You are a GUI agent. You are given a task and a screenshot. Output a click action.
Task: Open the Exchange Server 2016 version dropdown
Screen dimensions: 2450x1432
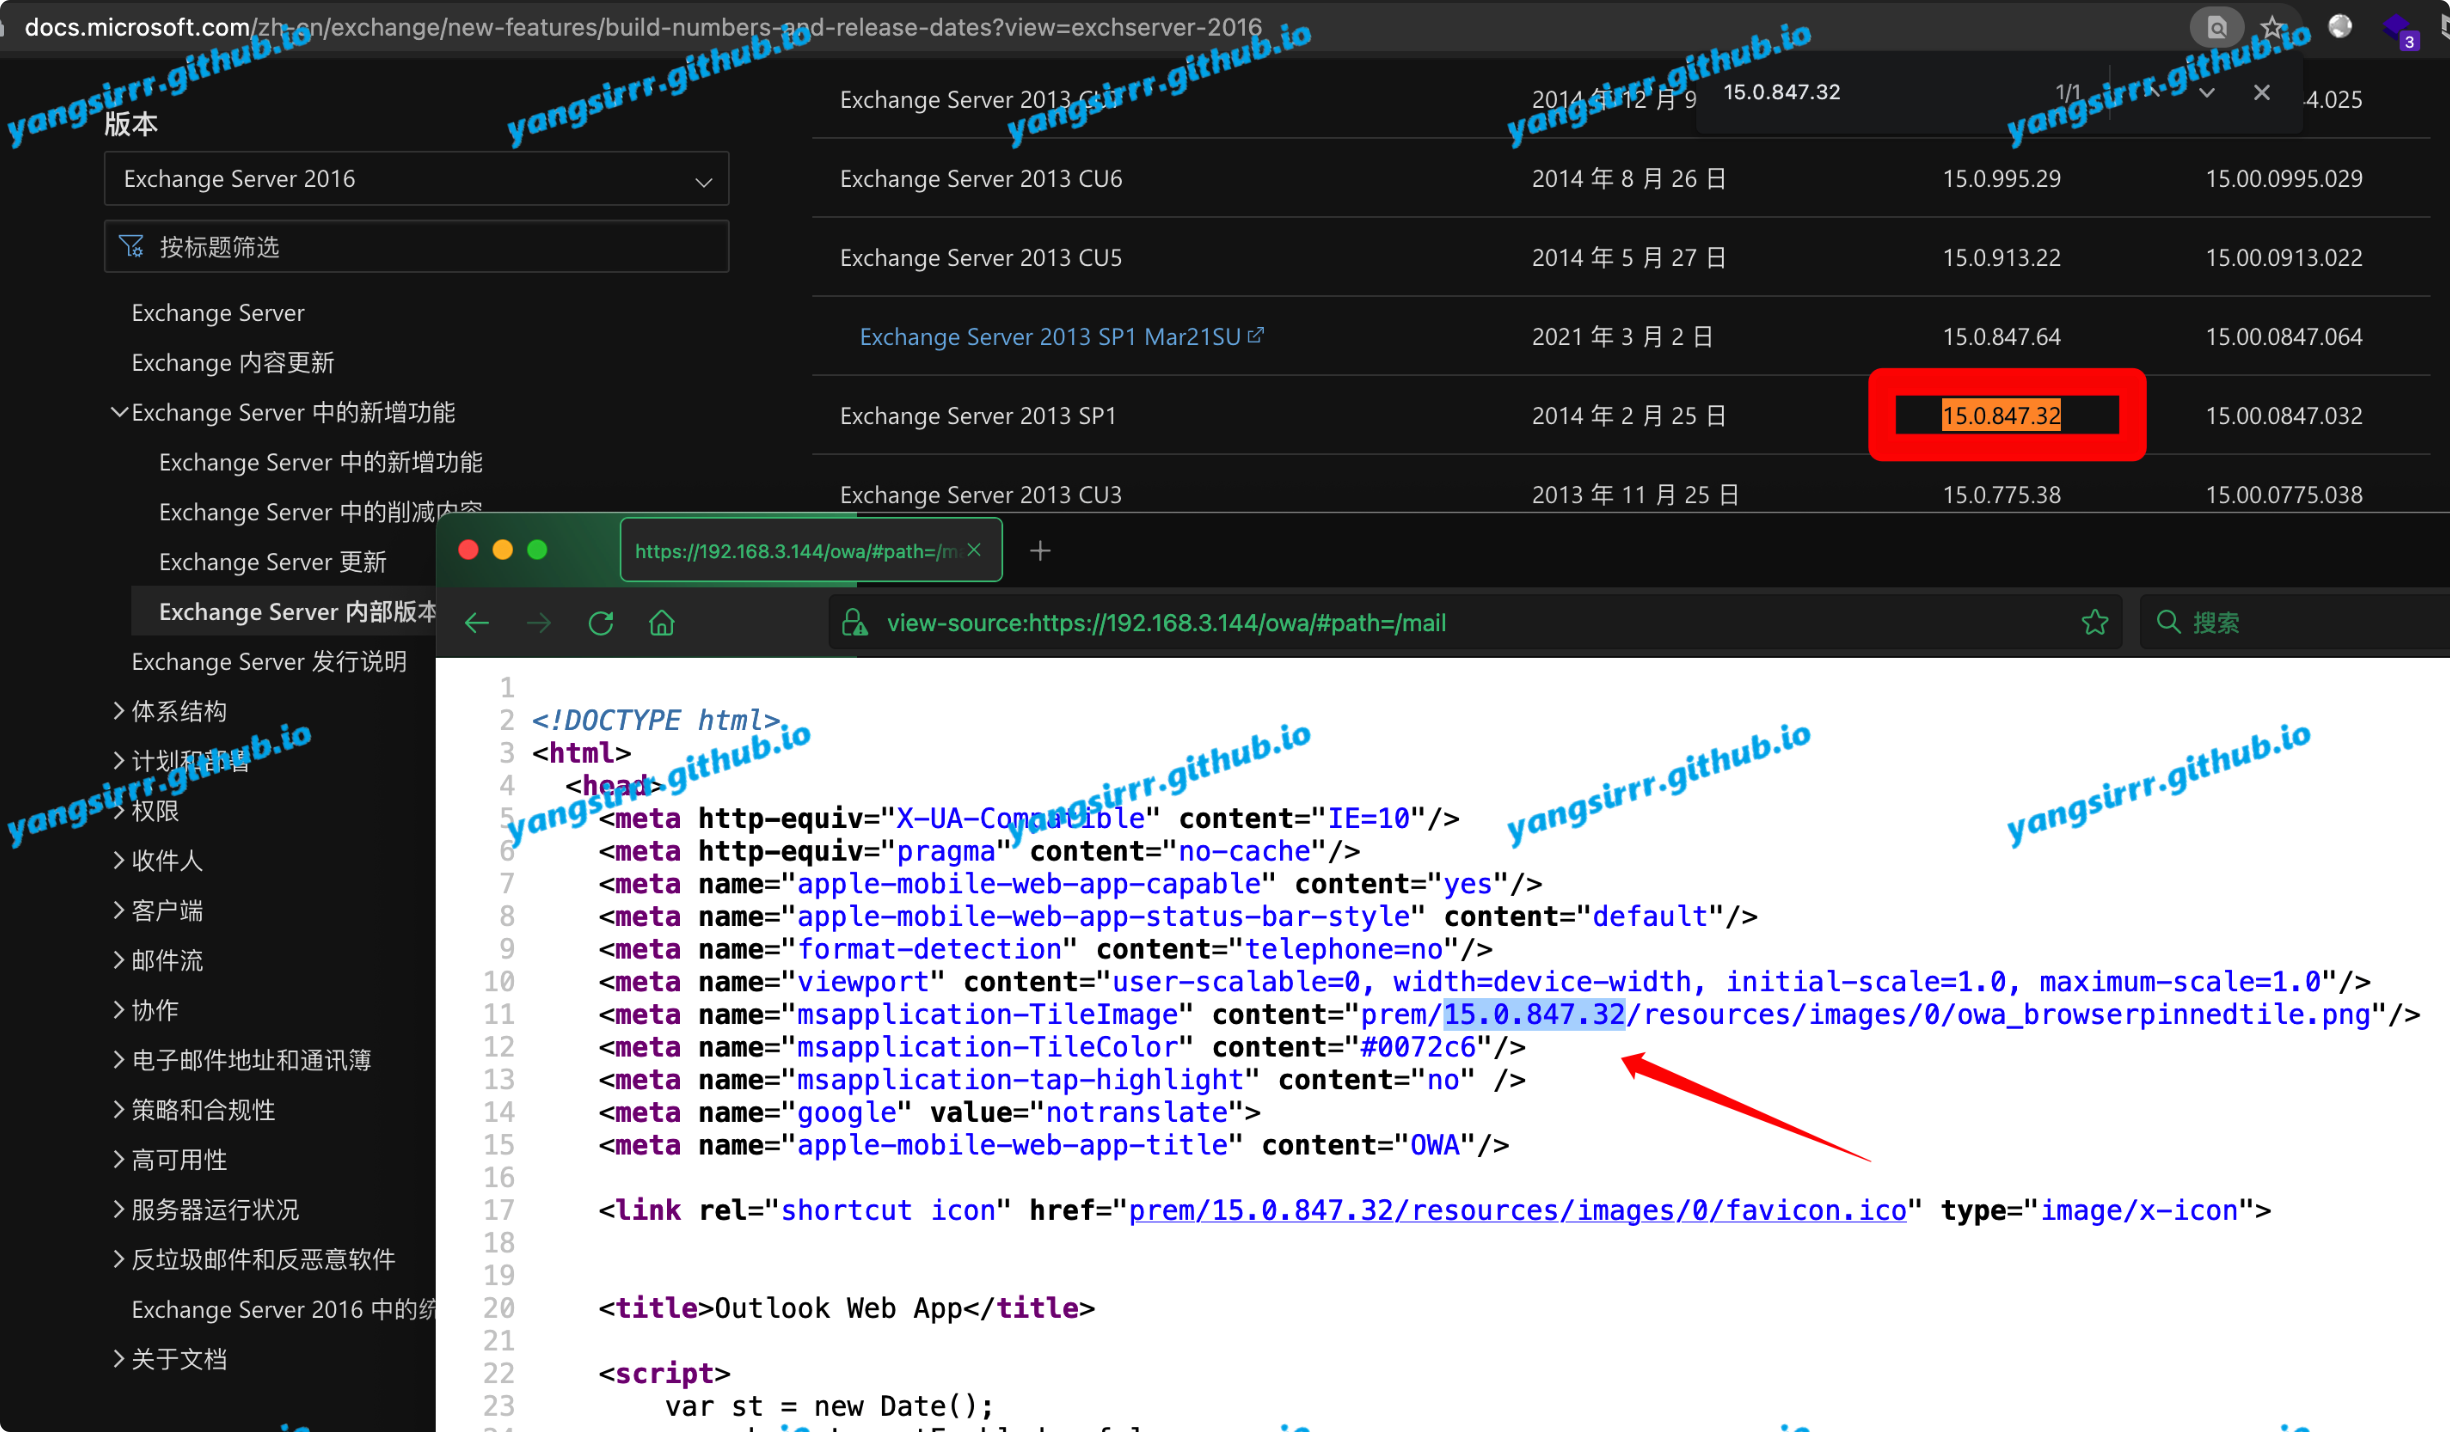click(416, 179)
